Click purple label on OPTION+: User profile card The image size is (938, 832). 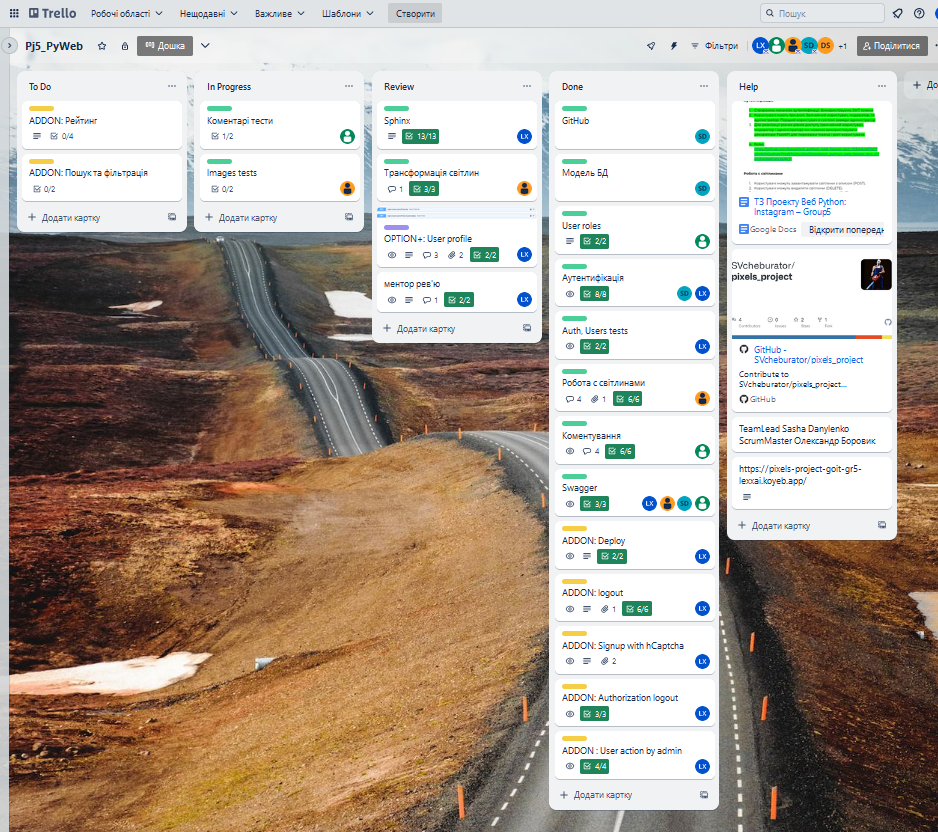point(396,227)
